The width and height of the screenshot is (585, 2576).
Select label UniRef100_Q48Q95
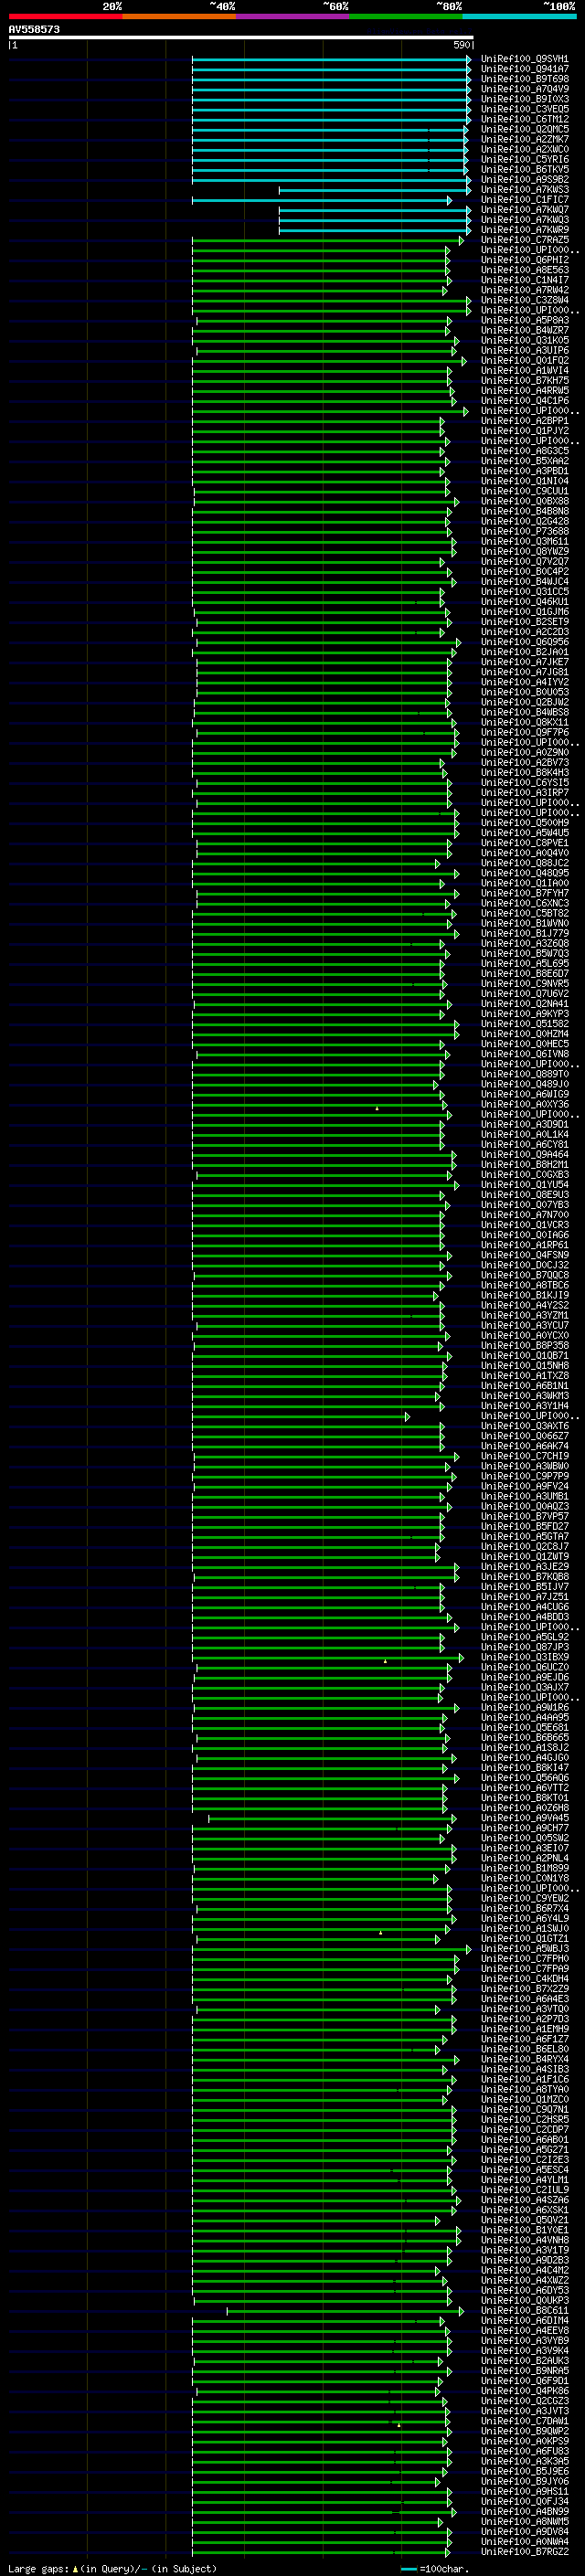(x=525, y=873)
